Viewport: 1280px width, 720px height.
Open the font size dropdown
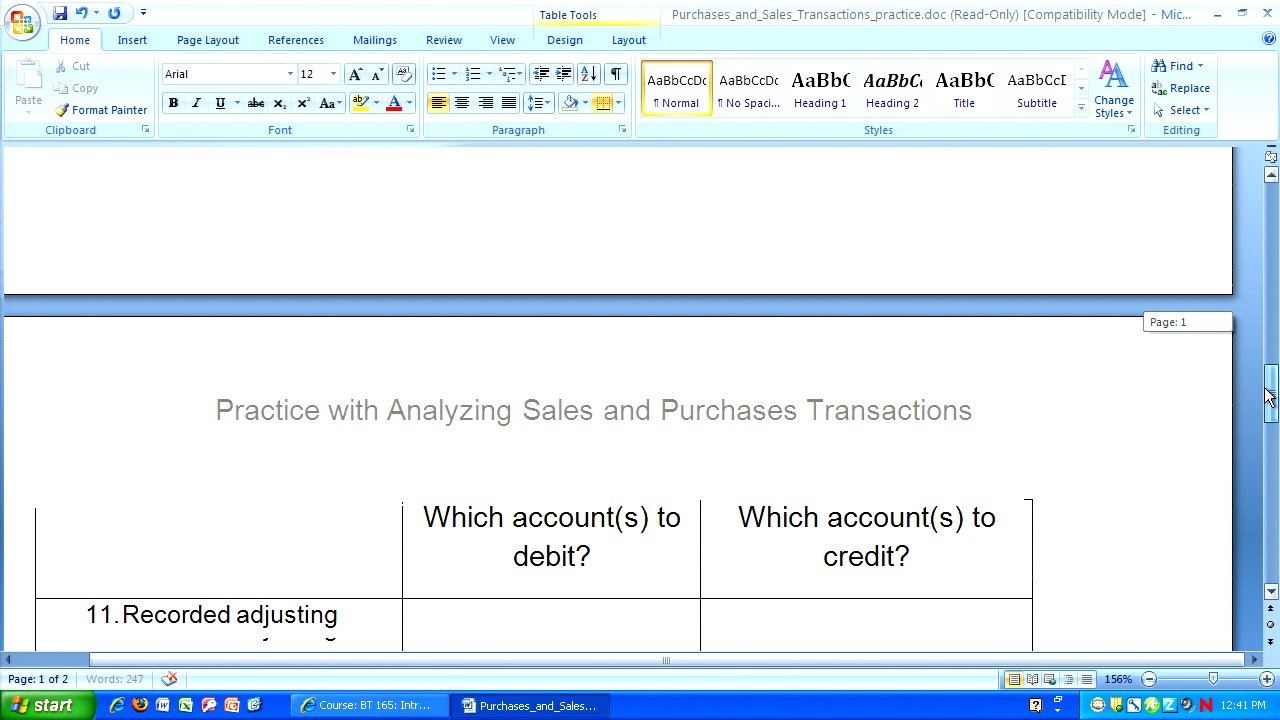[333, 74]
